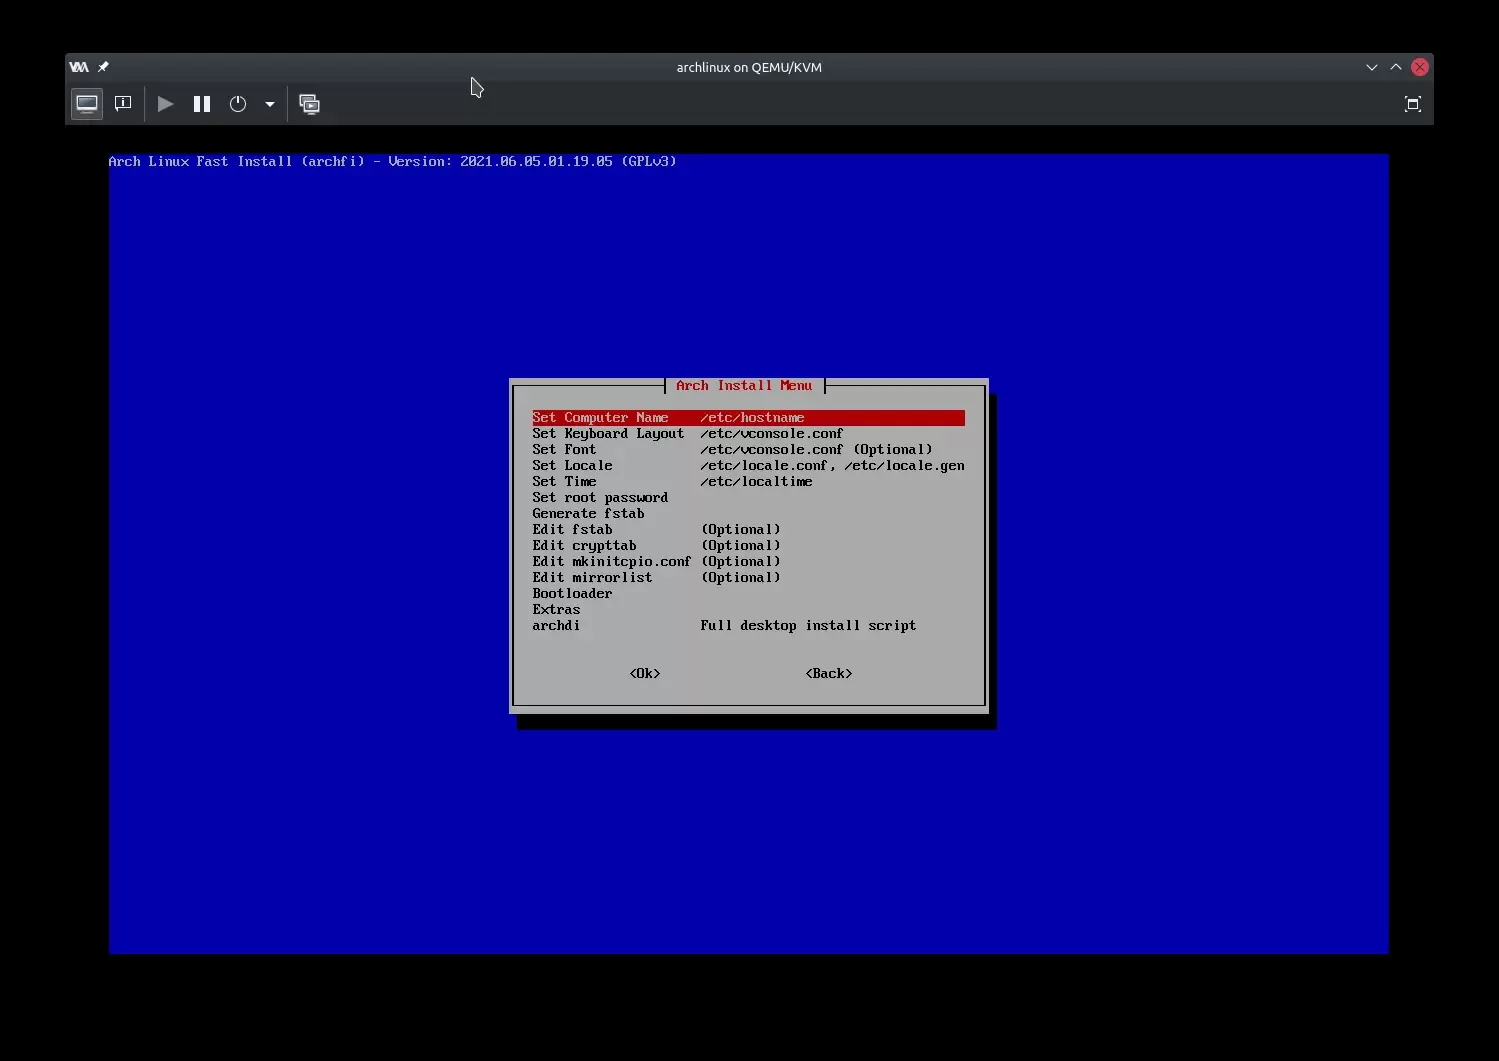Select the Set Keyboard Layout entry

(x=608, y=434)
